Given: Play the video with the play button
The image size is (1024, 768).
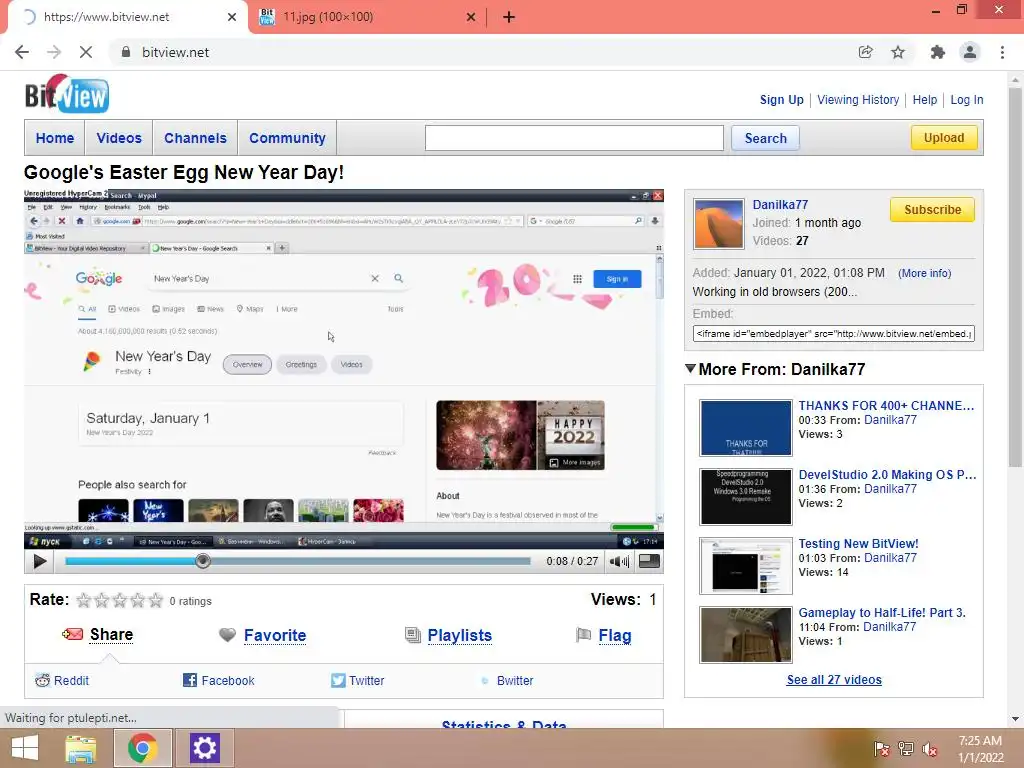Looking at the screenshot, I should [x=39, y=561].
